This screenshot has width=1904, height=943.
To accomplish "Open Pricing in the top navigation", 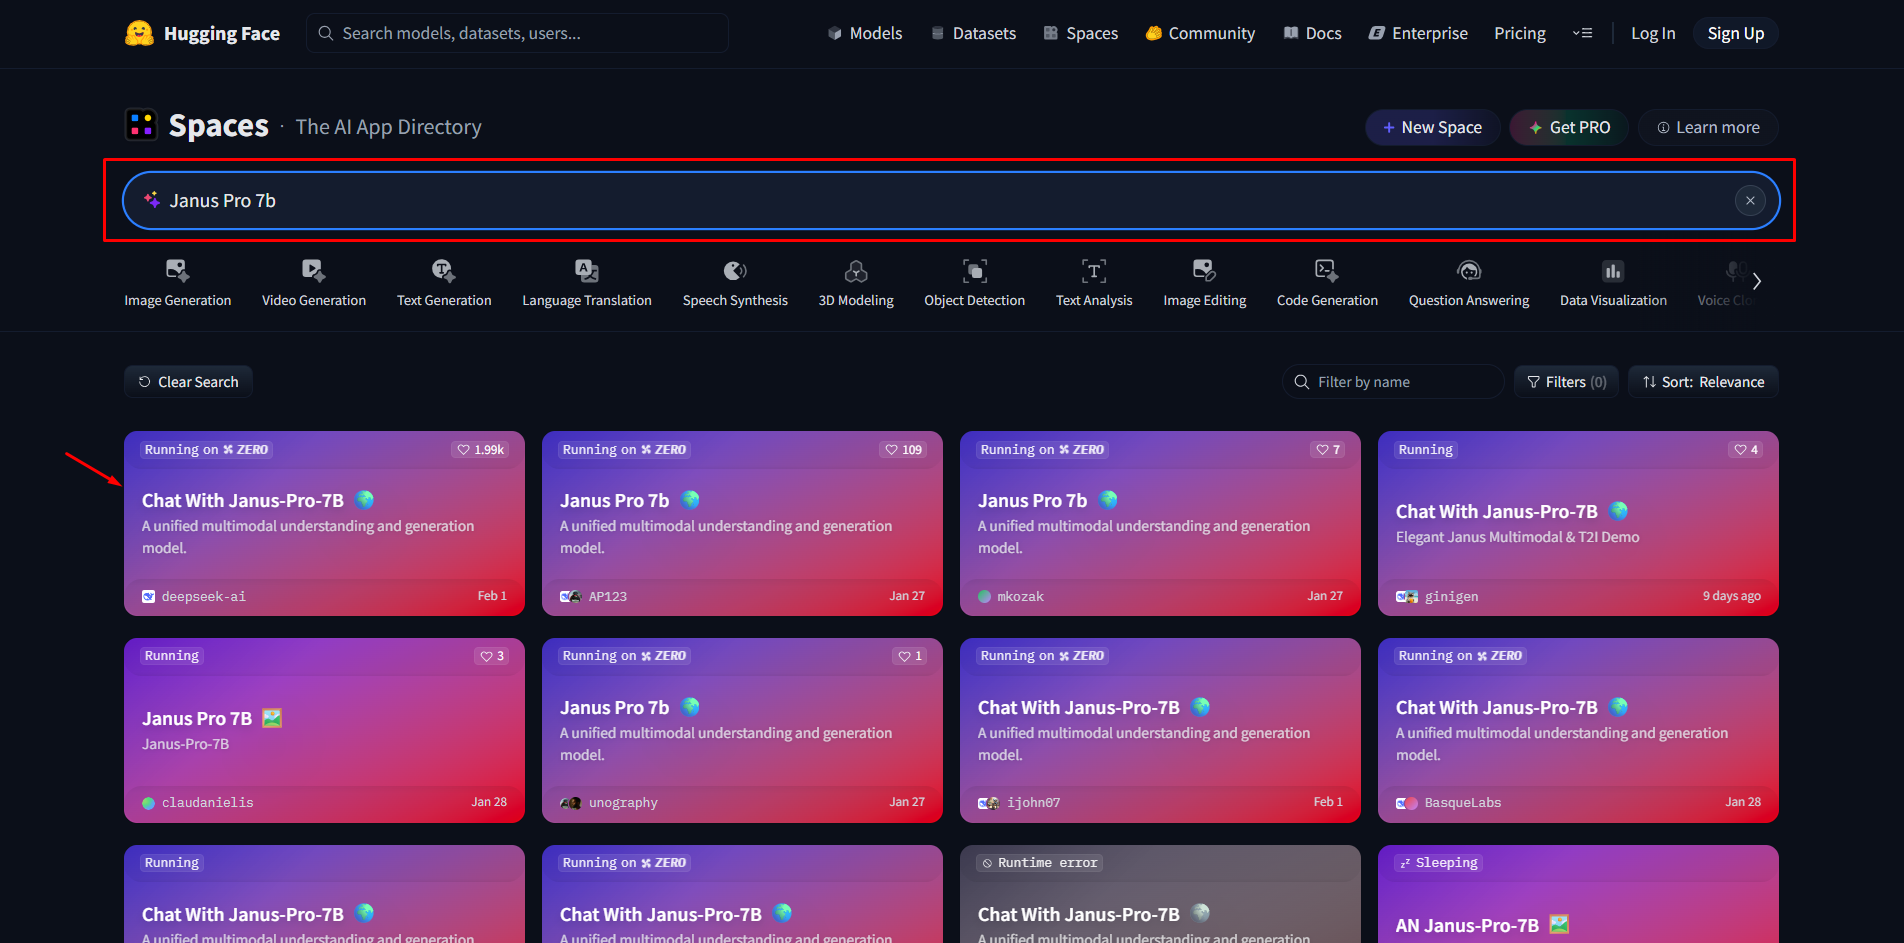I will 1520,33.
